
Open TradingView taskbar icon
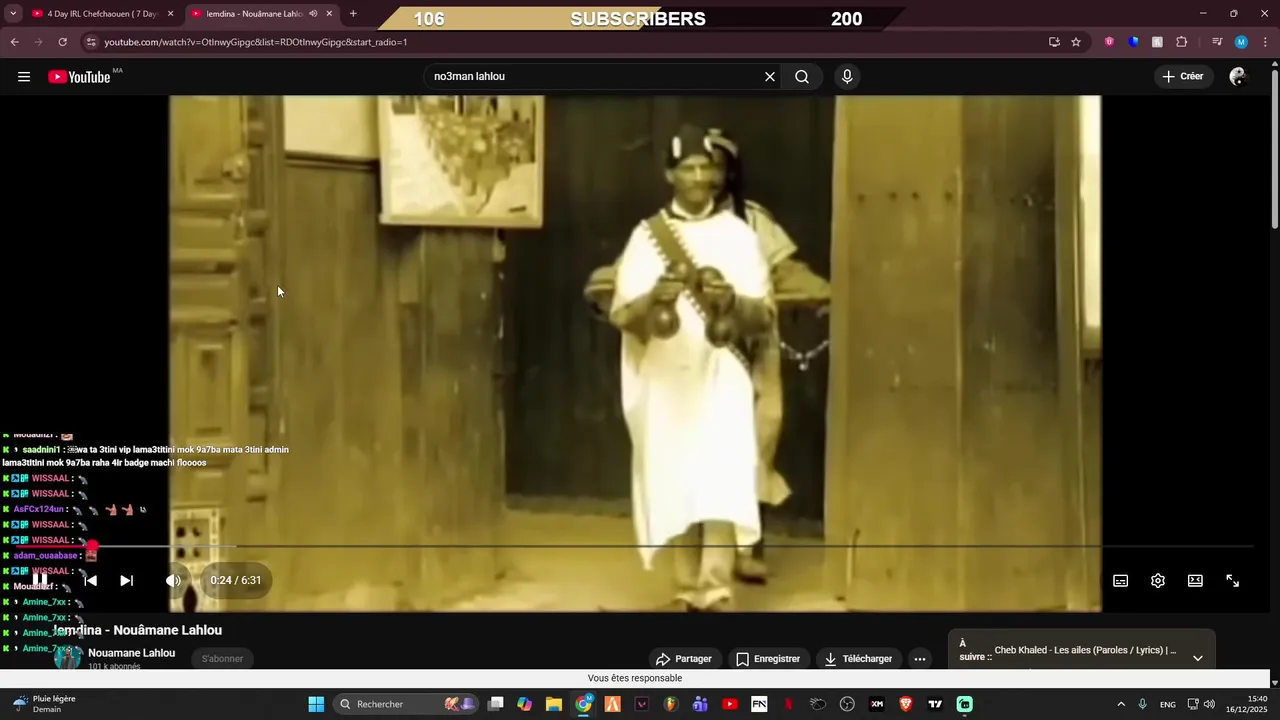point(935,704)
